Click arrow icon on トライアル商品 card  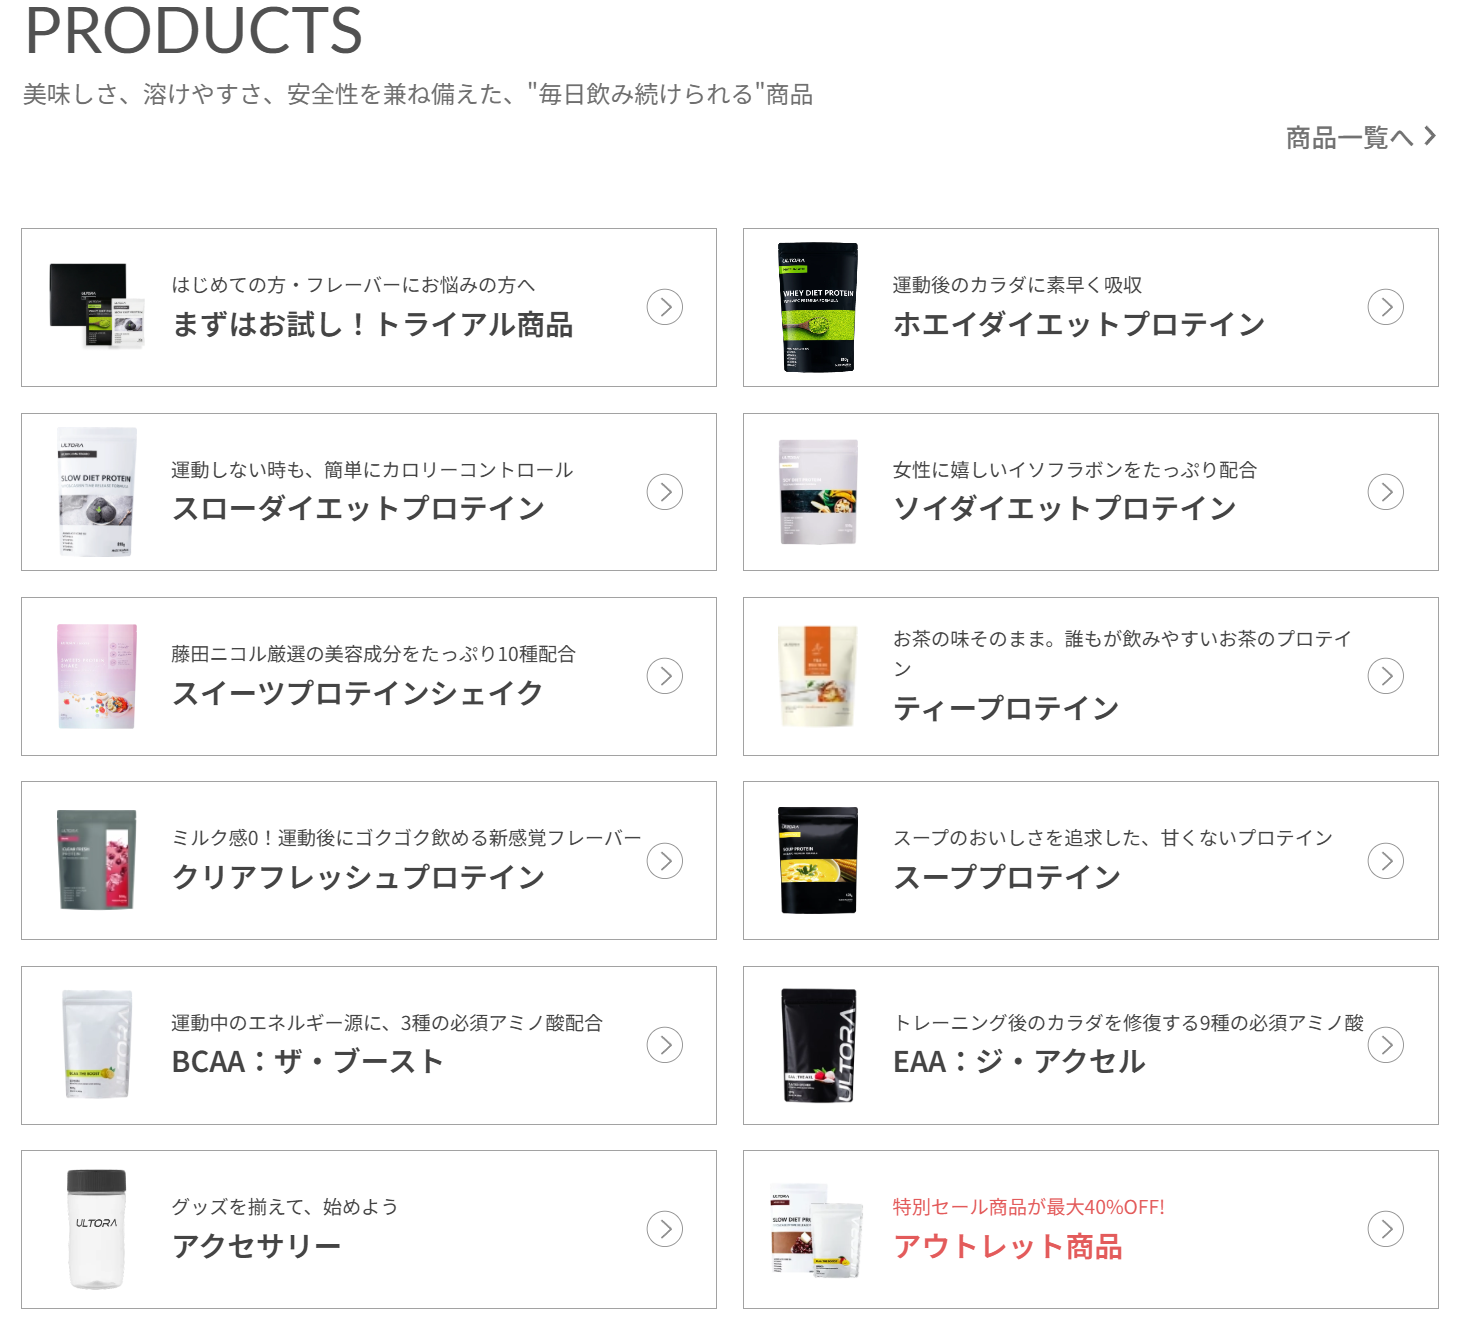(665, 307)
